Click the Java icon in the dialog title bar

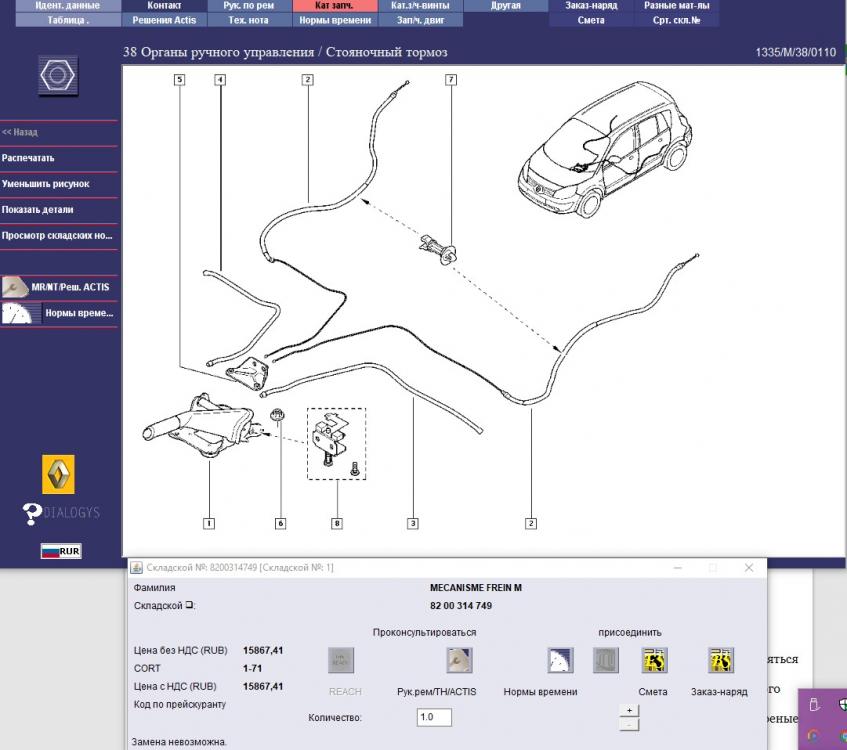[137, 567]
